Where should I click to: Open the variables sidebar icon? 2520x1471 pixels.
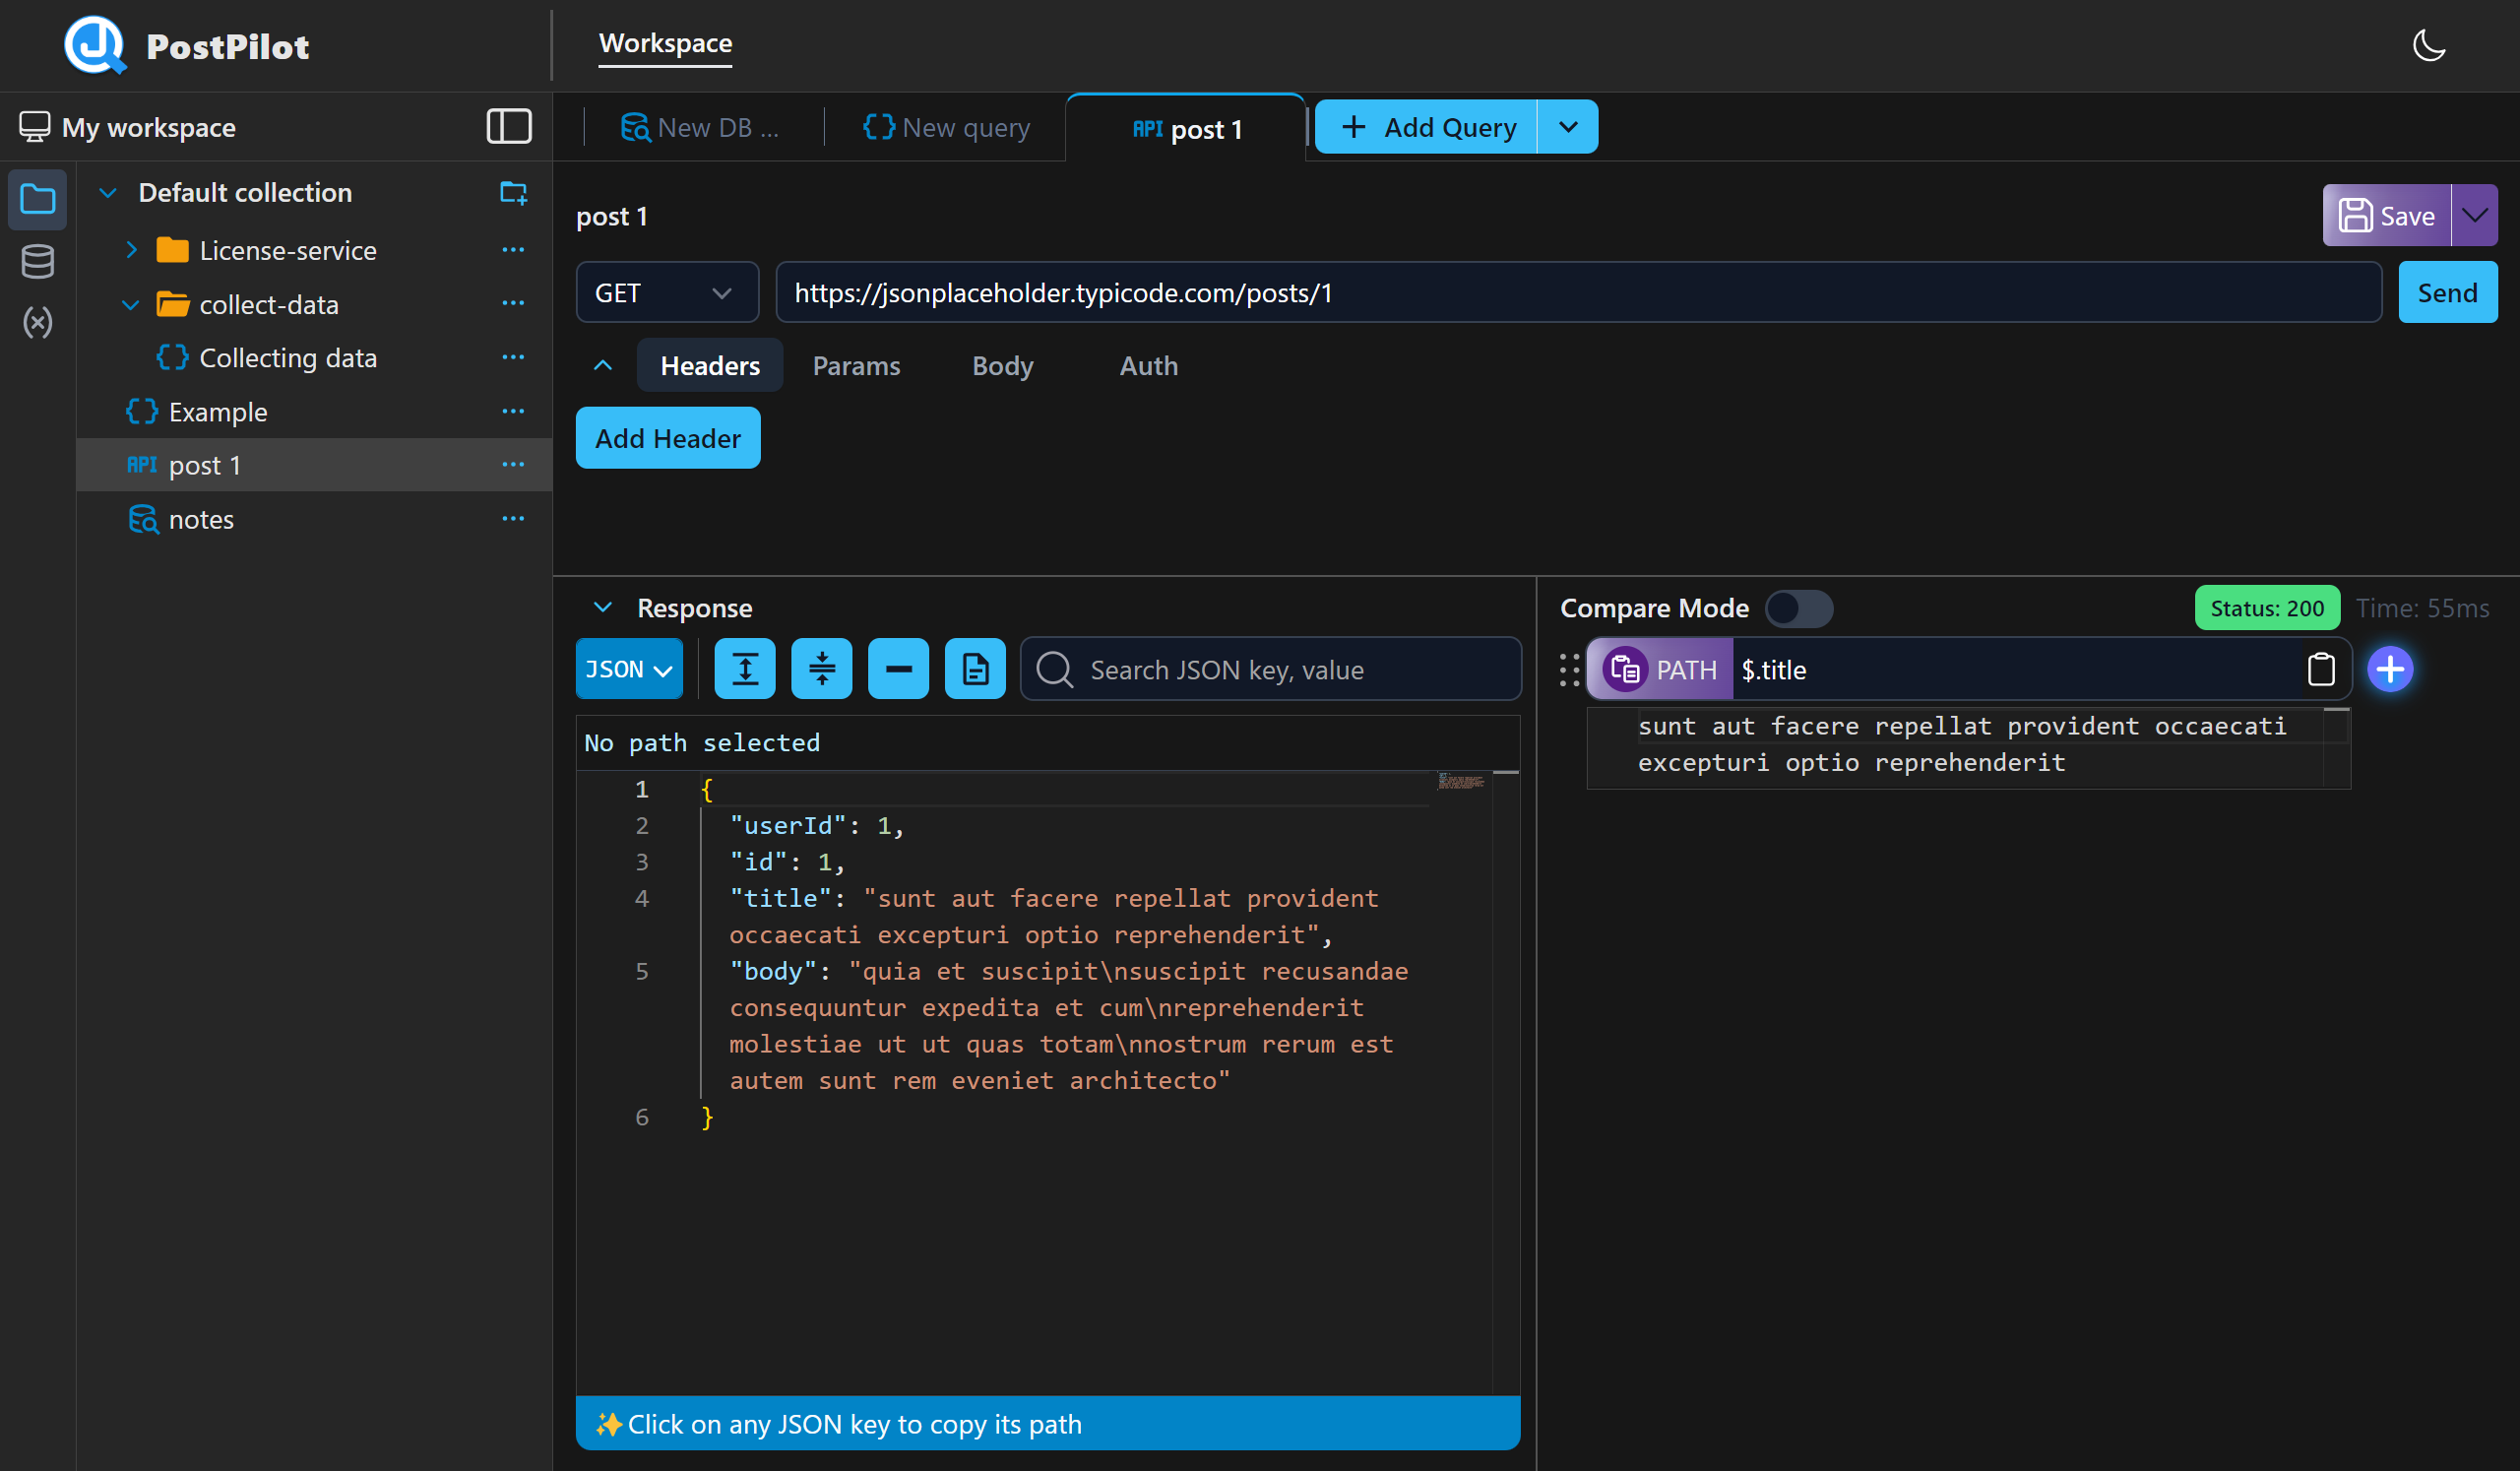[37, 322]
